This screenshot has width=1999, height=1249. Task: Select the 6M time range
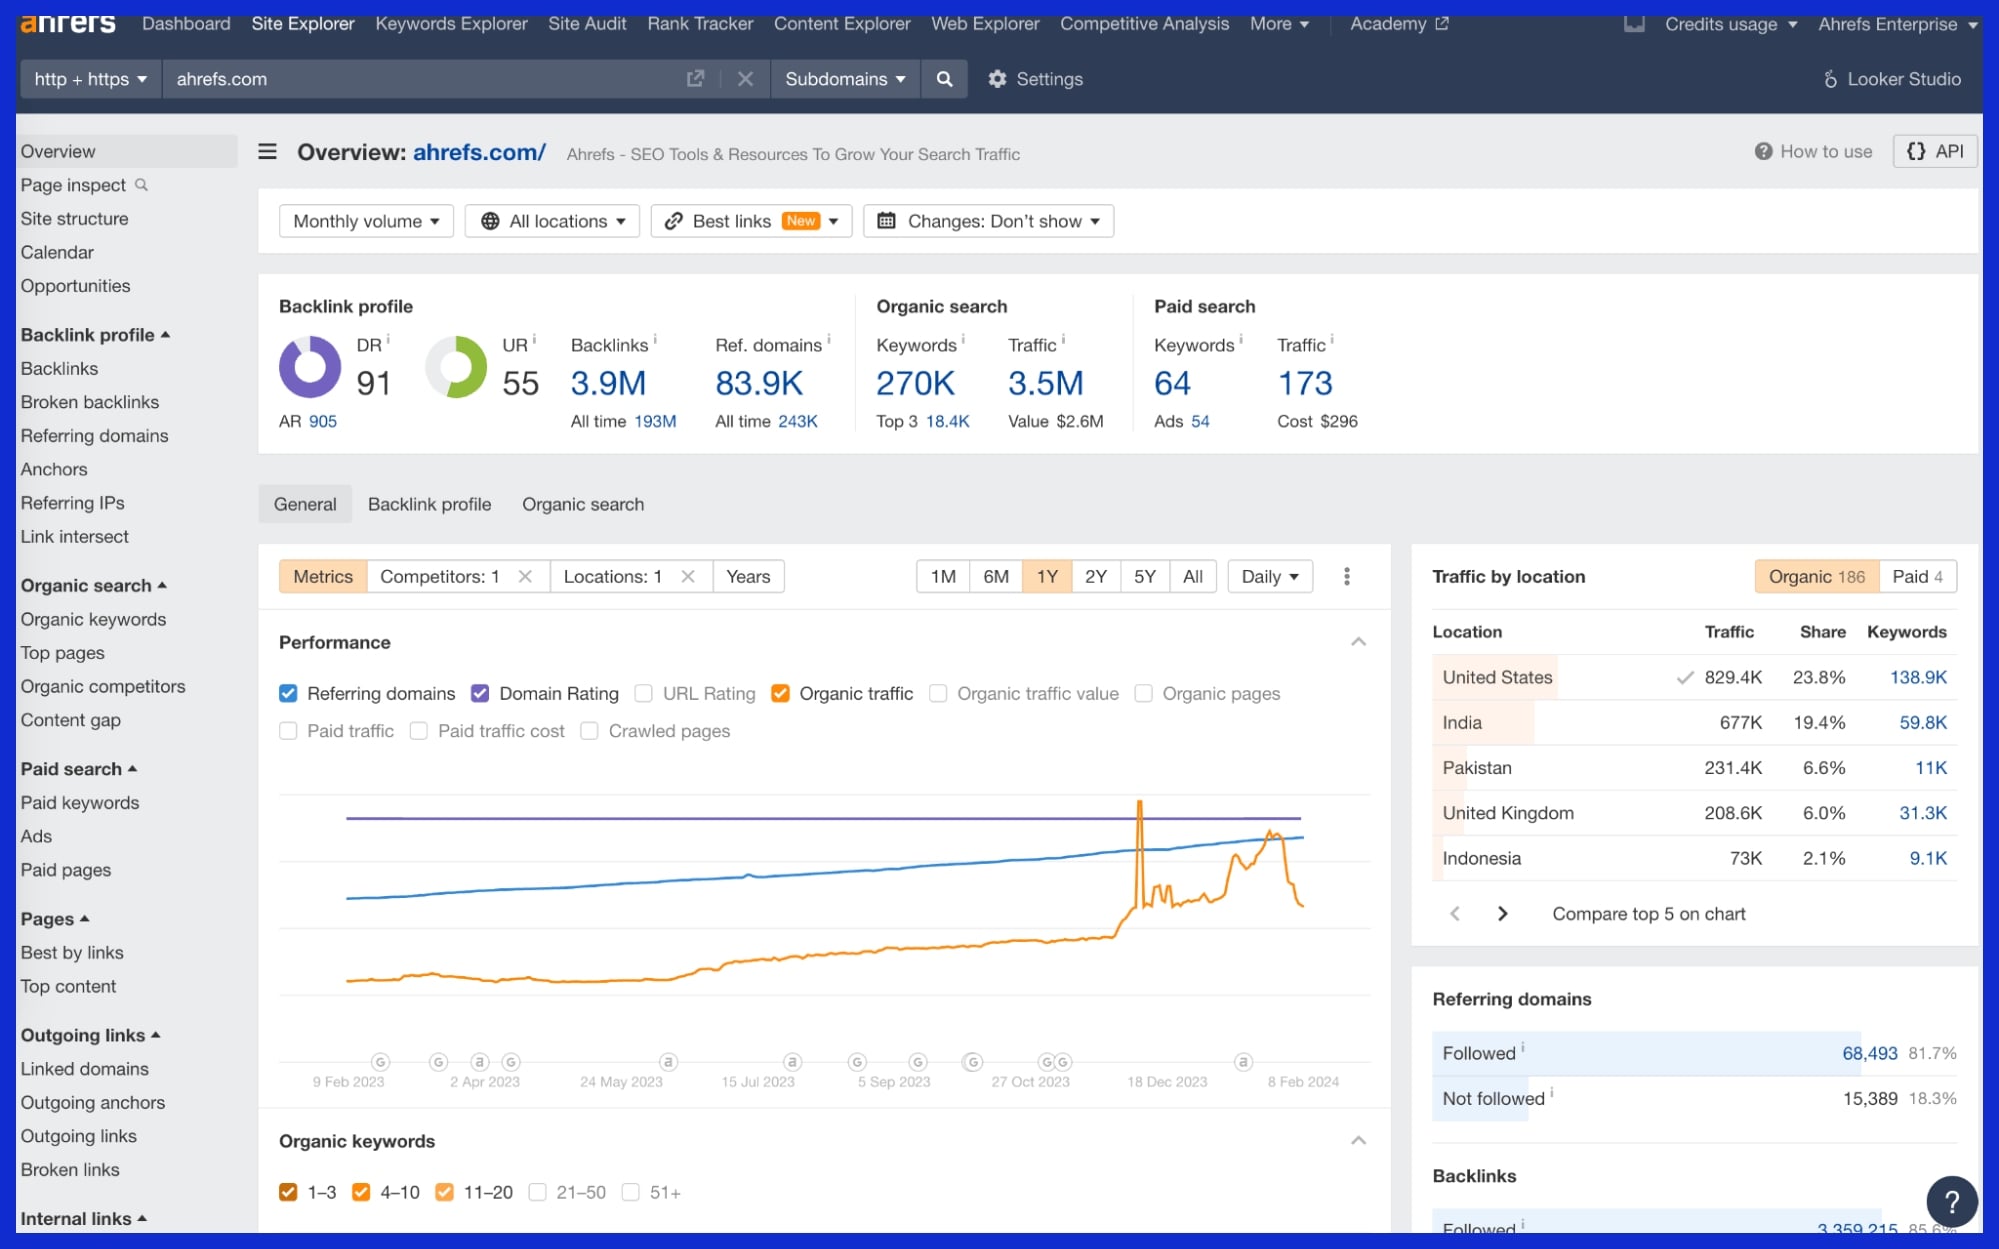tap(996, 576)
